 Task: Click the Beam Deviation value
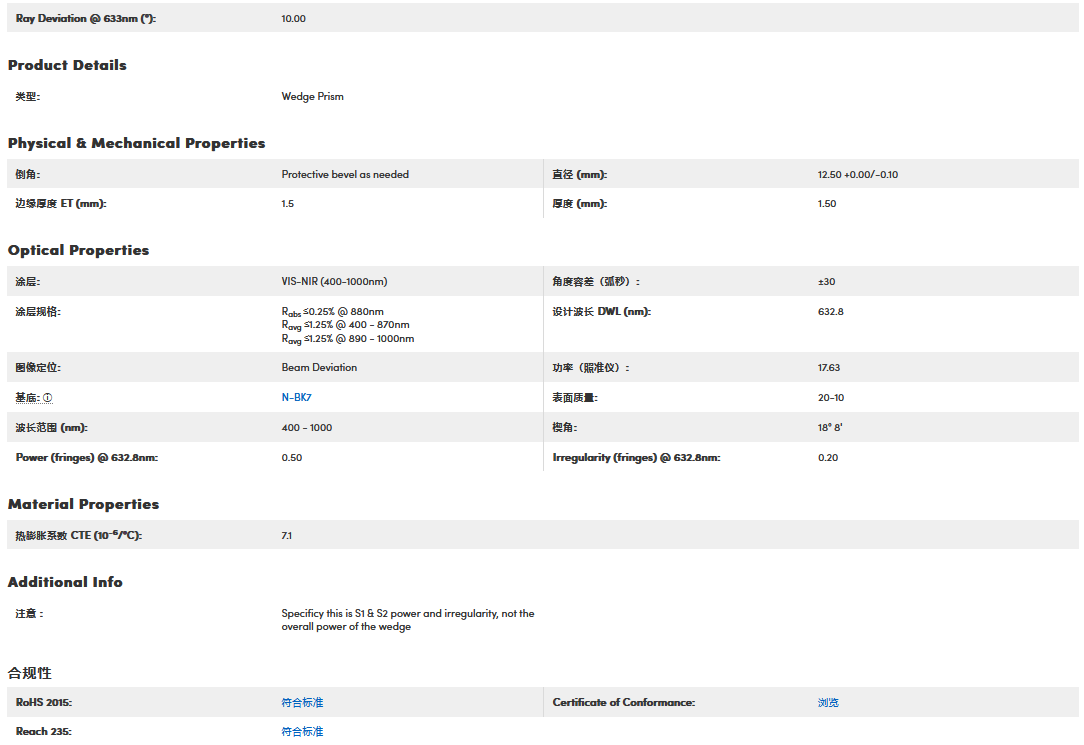point(319,368)
